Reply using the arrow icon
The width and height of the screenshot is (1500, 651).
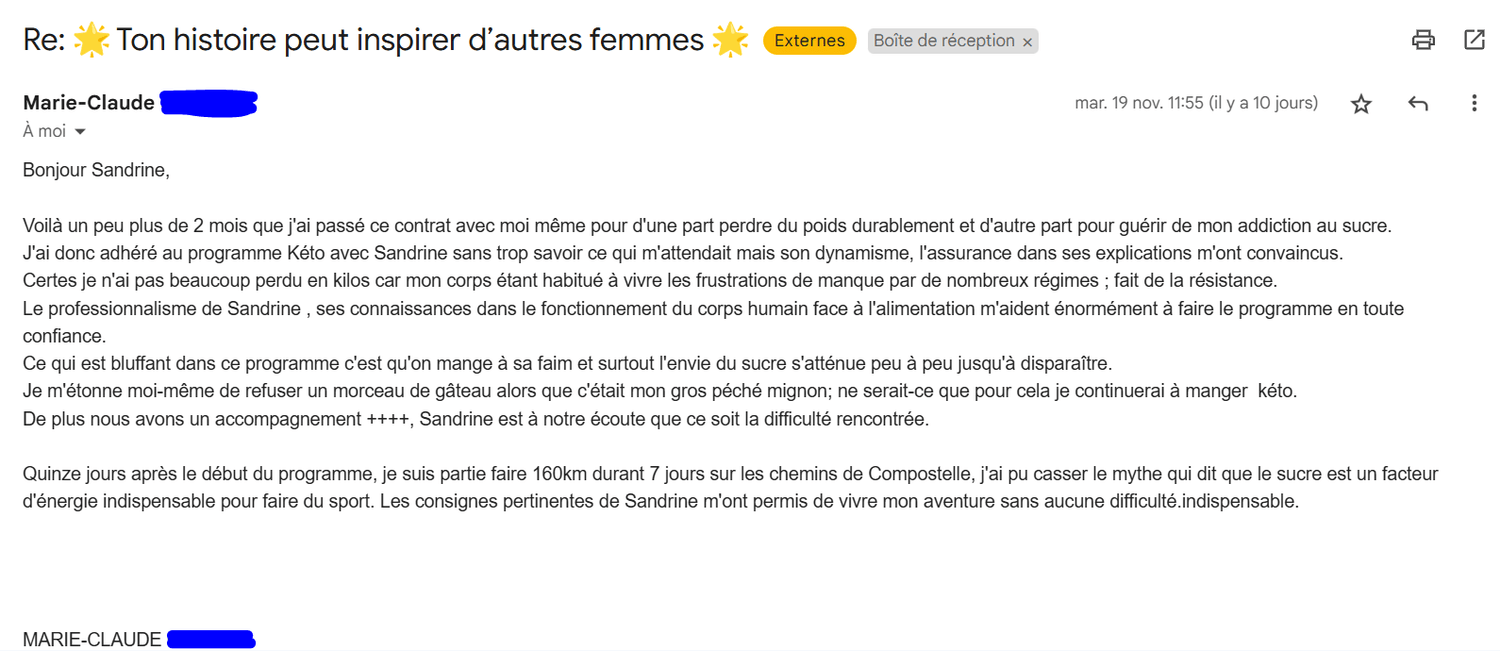pyautogui.click(x=1418, y=103)
